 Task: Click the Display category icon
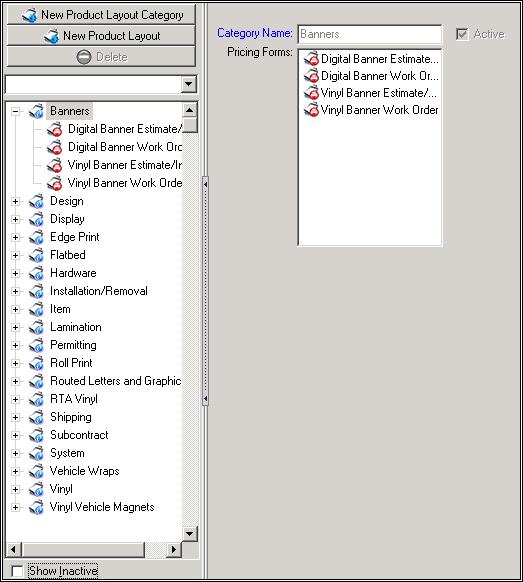pos(36,219)
